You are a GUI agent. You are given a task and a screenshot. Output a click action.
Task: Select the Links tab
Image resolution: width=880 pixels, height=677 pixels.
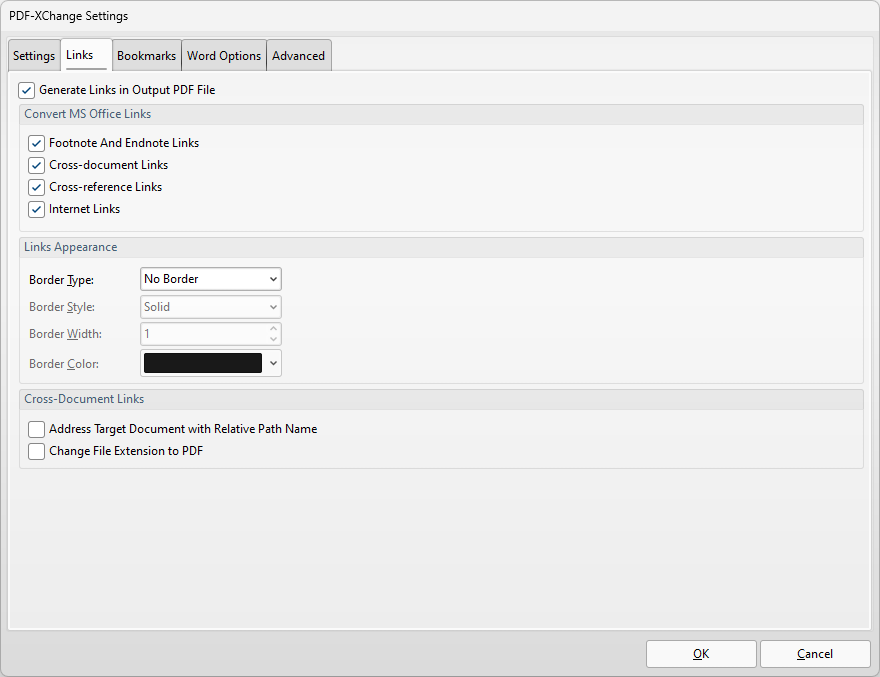[86, 55]
